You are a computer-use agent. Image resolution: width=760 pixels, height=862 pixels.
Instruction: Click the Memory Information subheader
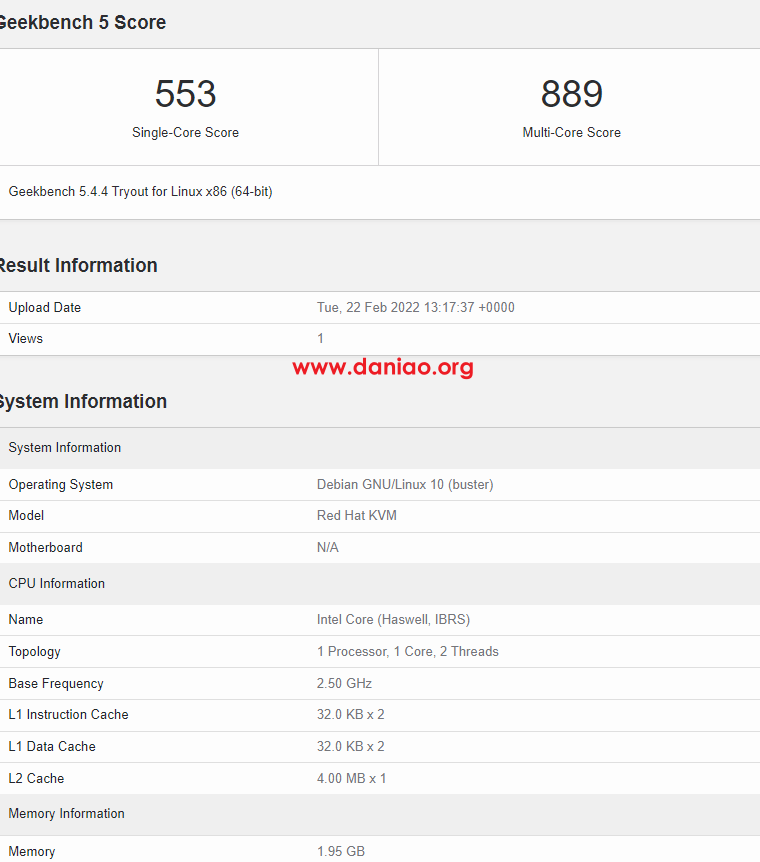380,814
